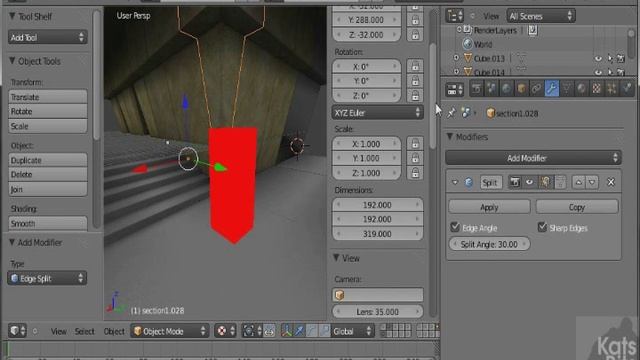The width and height of the screenshot is (640, 360).
Task: Select the translate manipulator arrow icon
Action: coord(299,331)
